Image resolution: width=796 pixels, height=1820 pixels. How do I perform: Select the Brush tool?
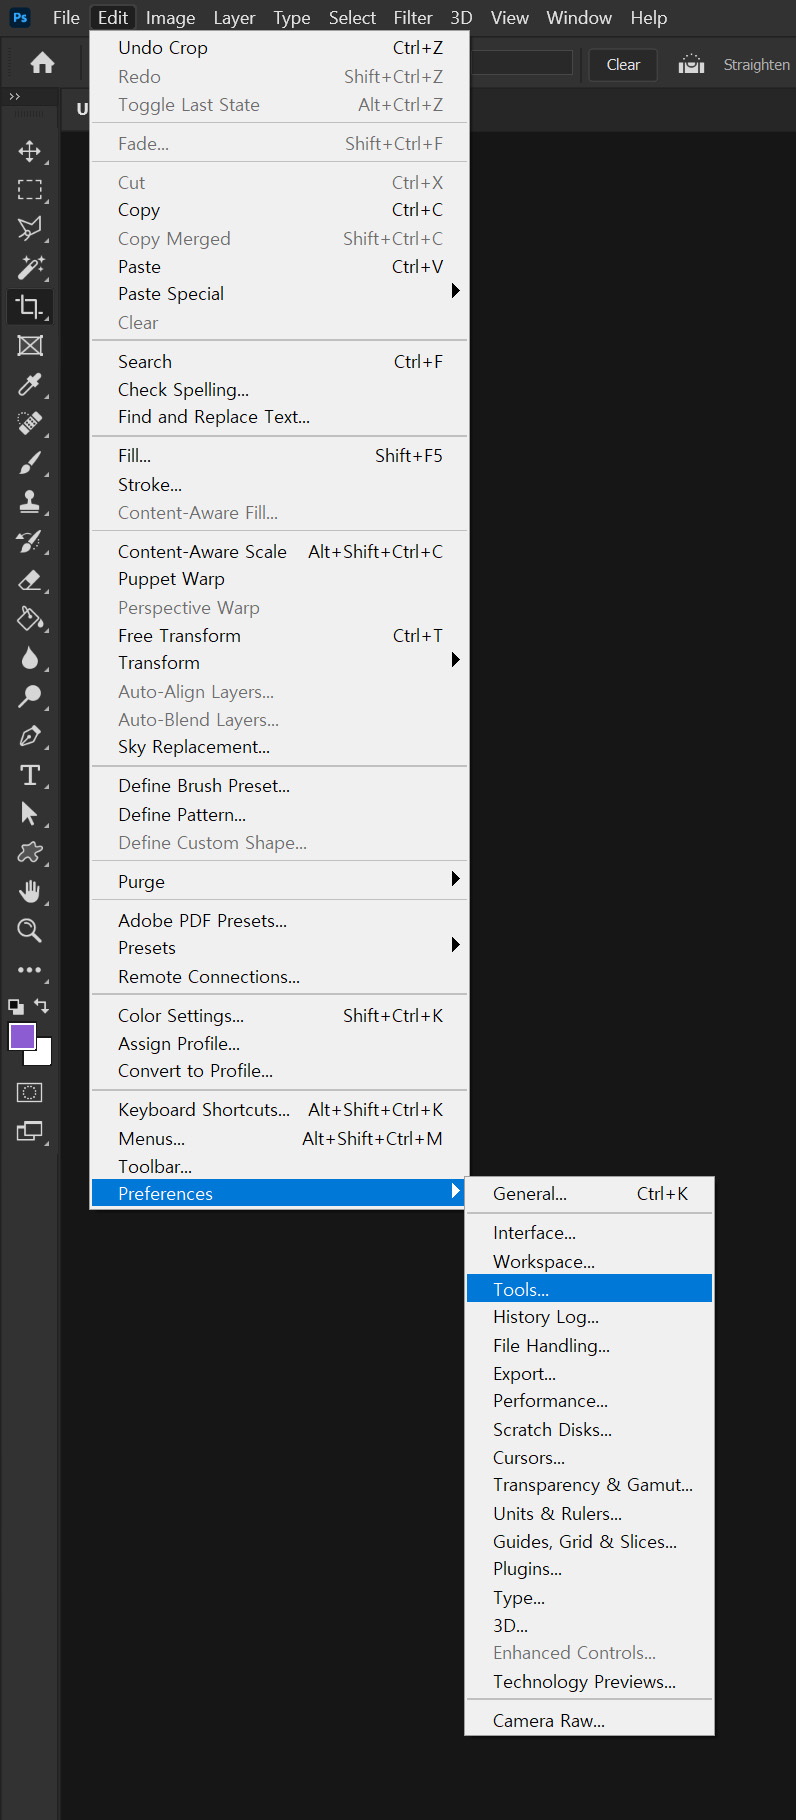[30, 463]
